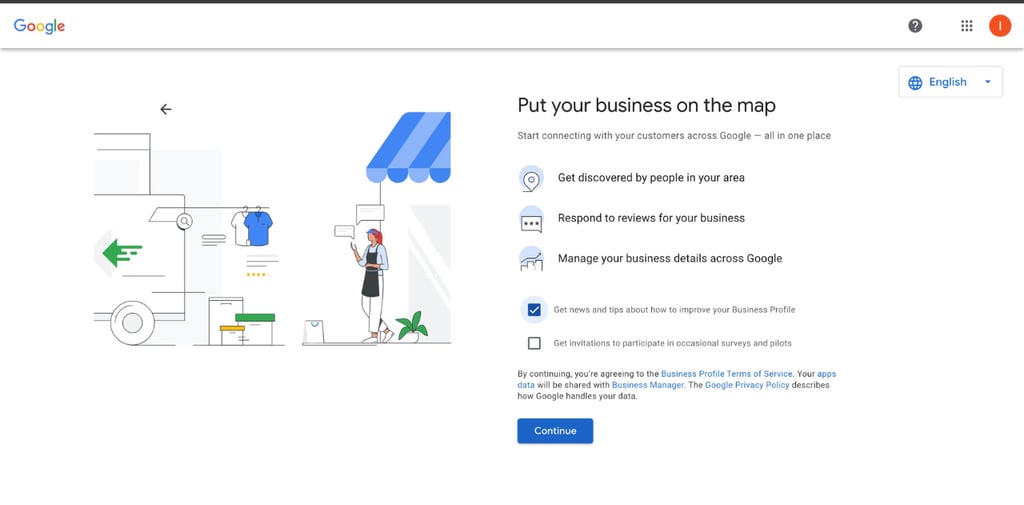1024x505 pixels.
Task: Enable surveys and pilots invitations checkbox
Action: tap(534, 343)
